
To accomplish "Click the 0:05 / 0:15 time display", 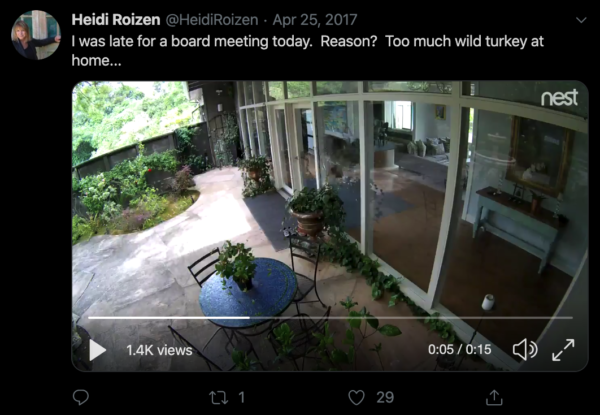I will click(x=459, y=350).
